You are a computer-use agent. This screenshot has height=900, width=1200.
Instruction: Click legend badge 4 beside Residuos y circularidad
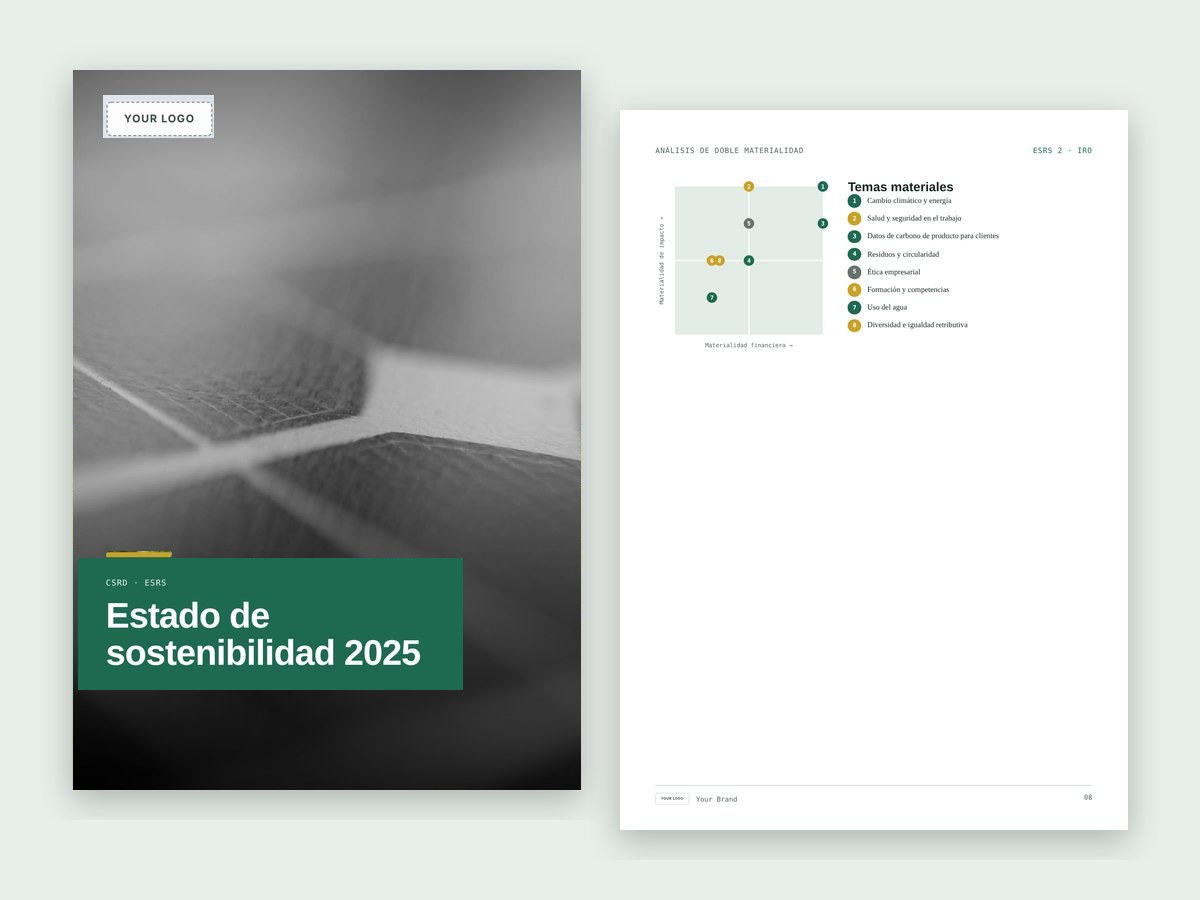[x=854, y=255]
